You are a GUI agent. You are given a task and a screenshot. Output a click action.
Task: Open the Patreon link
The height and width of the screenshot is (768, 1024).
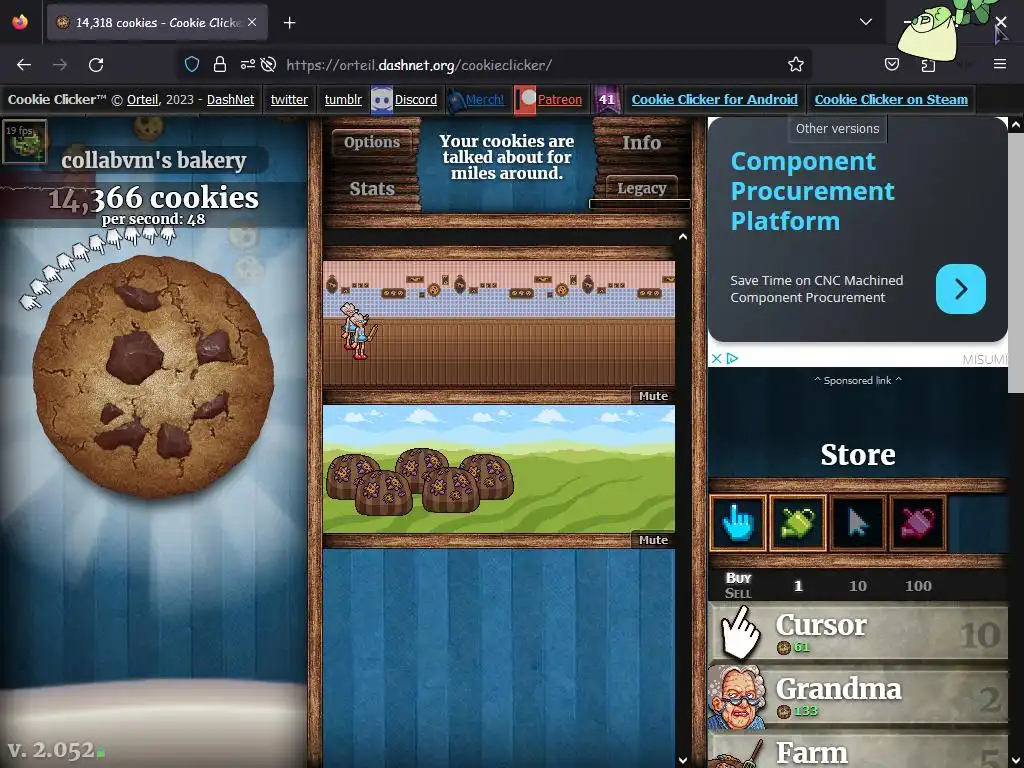(560, 100)
